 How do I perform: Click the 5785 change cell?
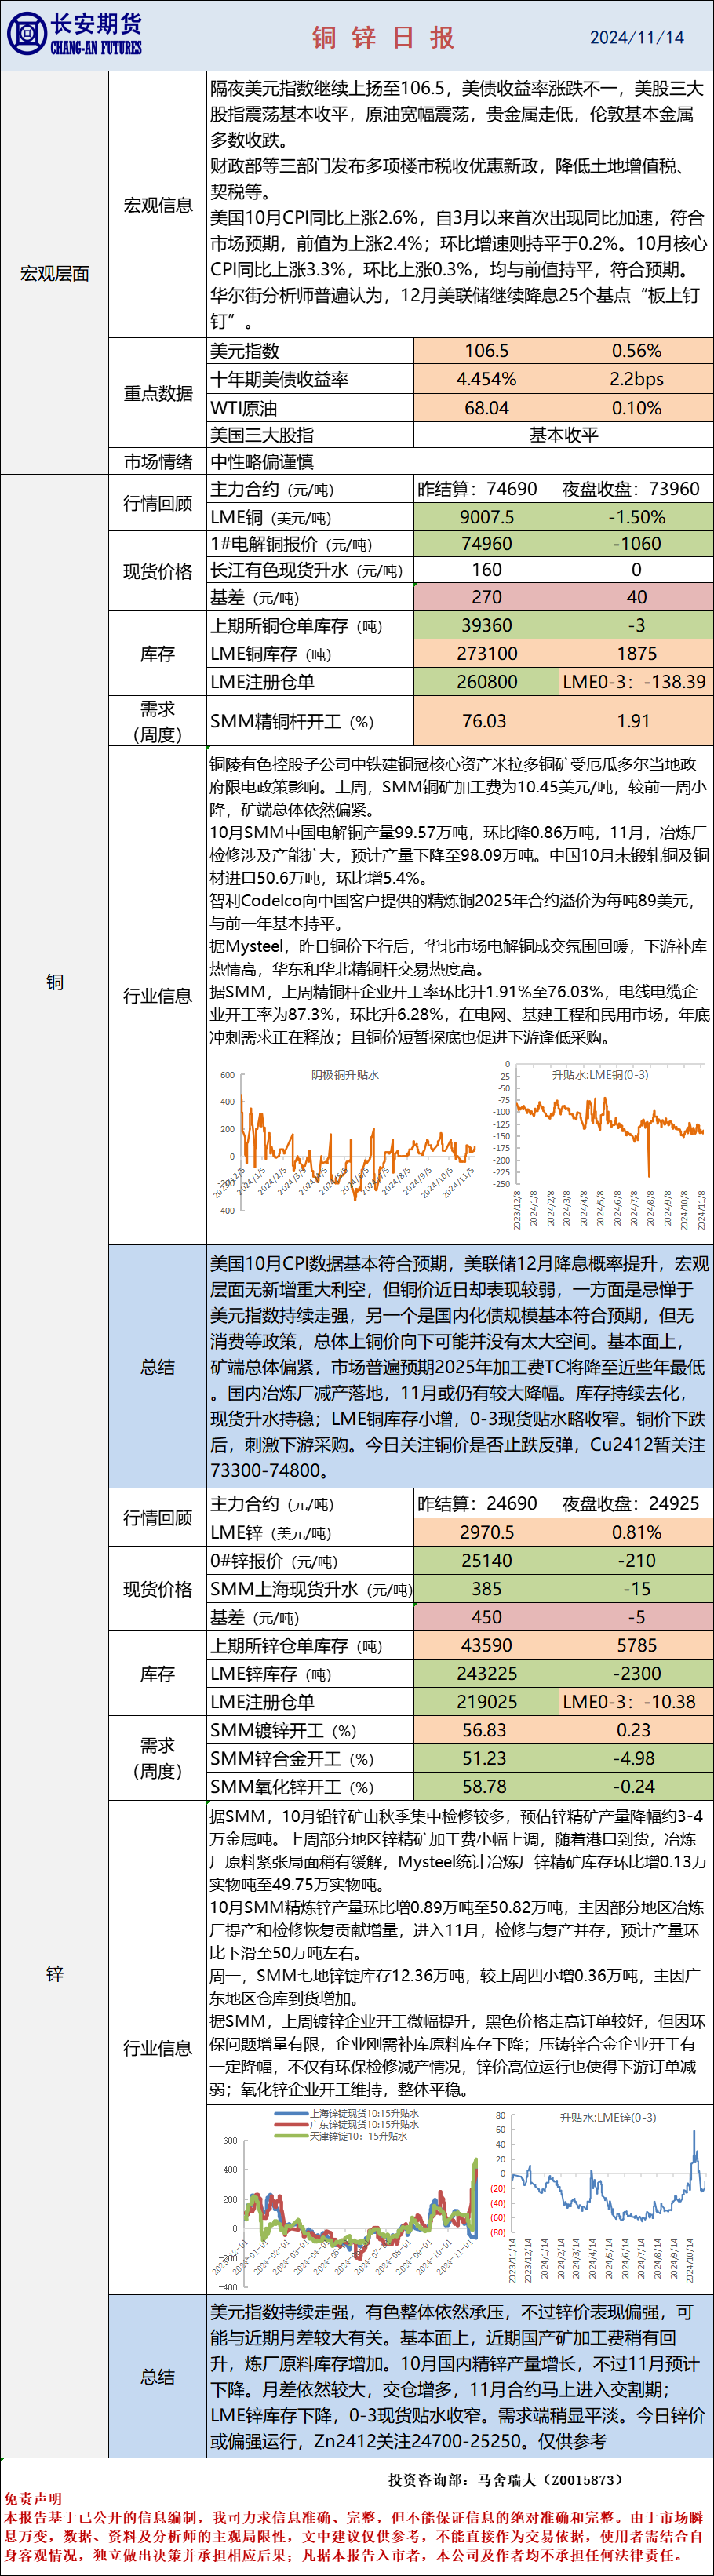(636, 1645)
